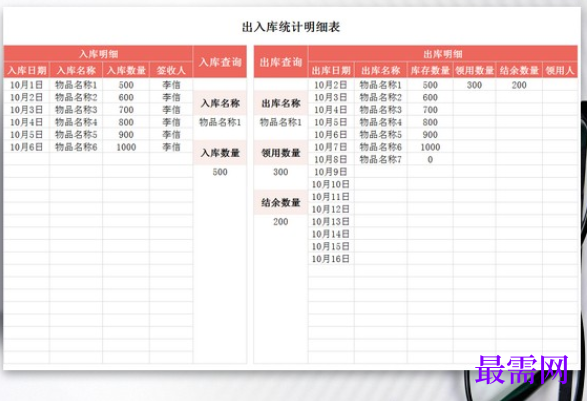587x401 pixels.
Task: Click 物品名称3 in the 出库名称 column
Action: point(380,110)
